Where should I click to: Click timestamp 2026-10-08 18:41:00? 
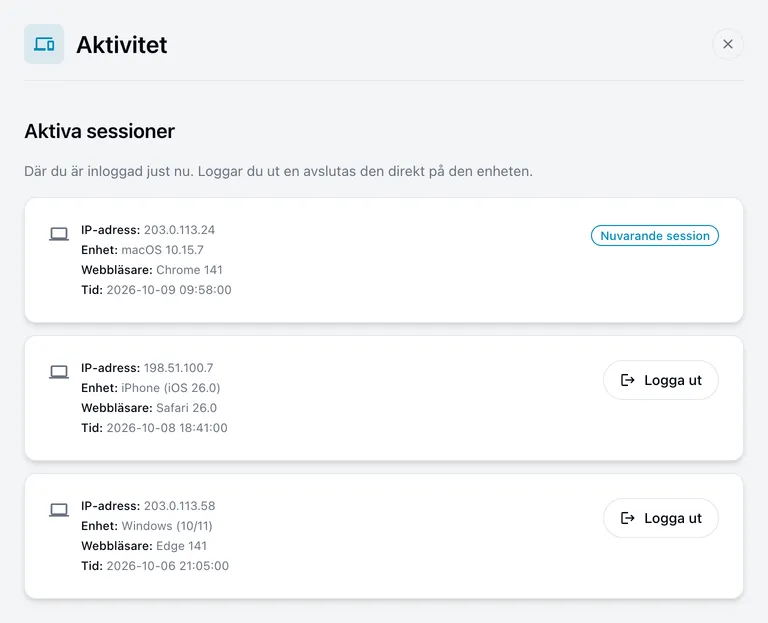tap(167, 428)
